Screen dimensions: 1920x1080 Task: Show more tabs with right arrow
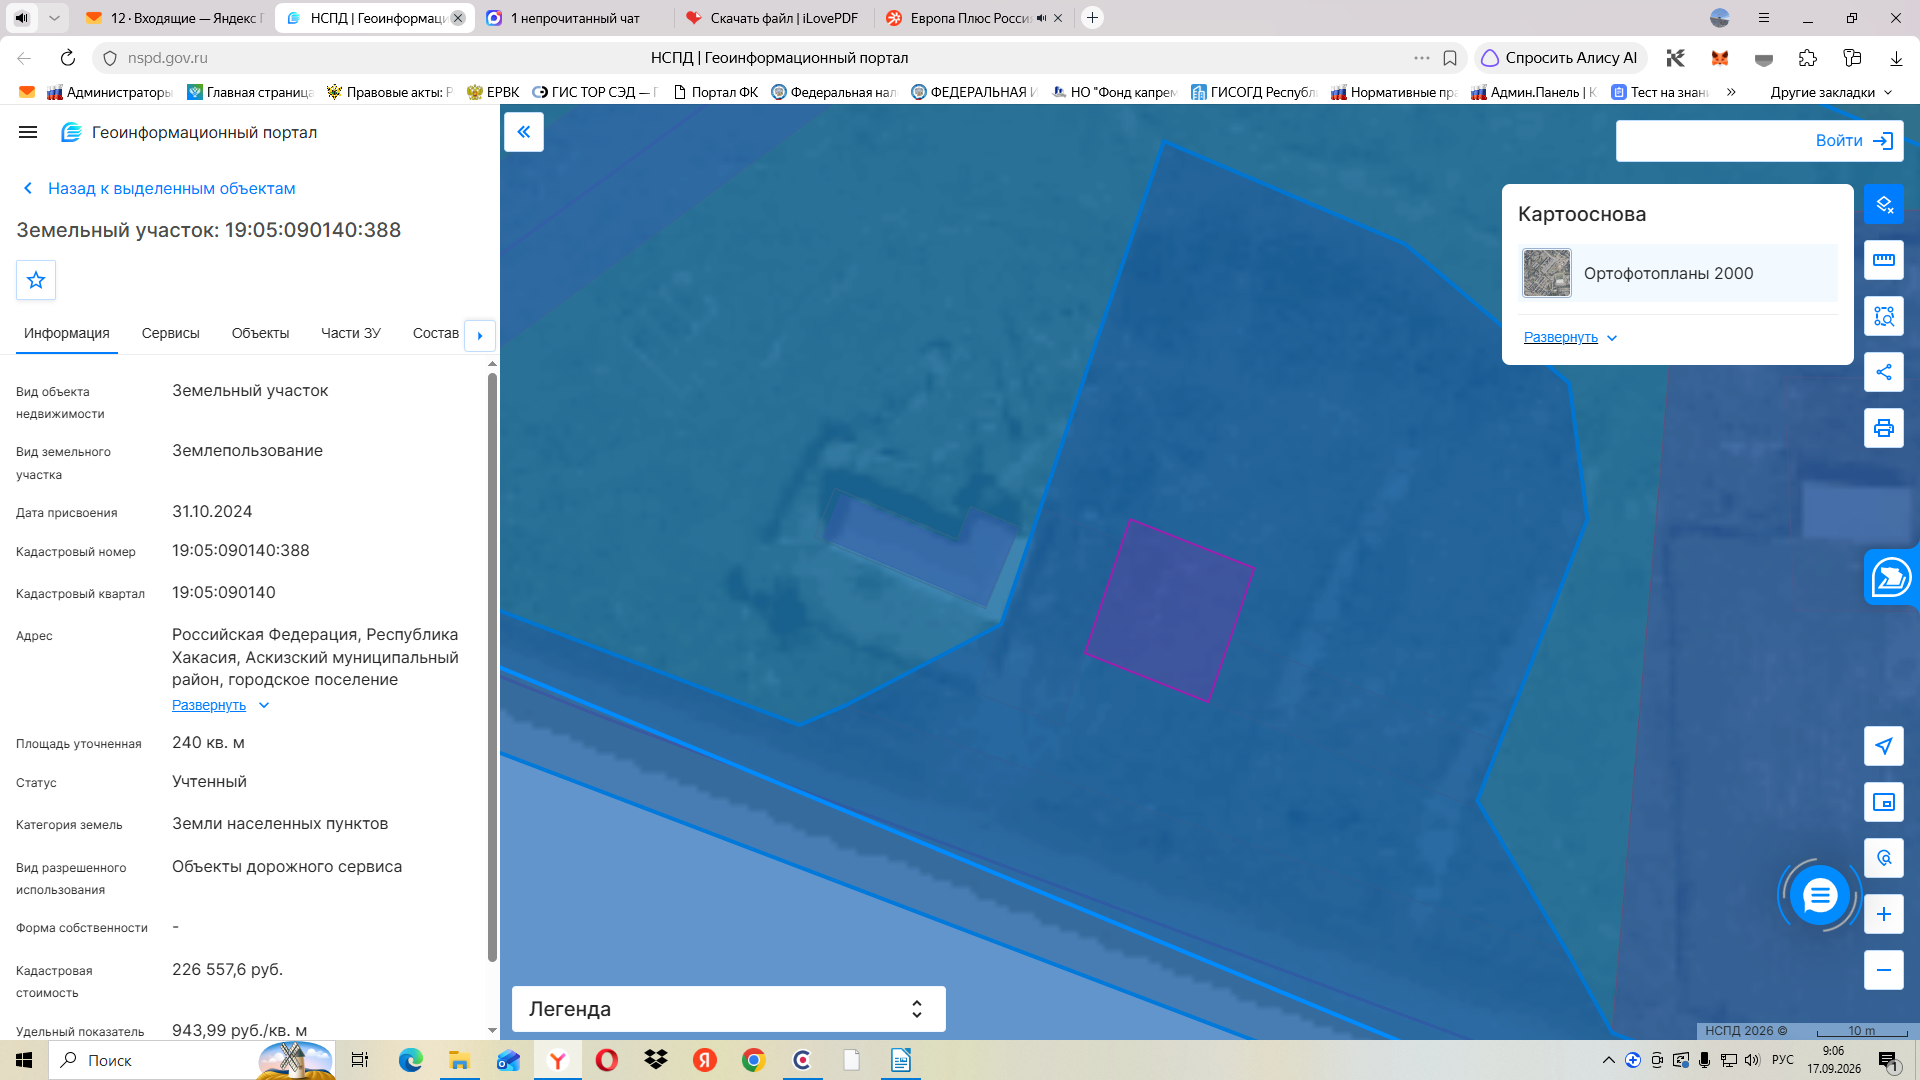click(480, 335)
